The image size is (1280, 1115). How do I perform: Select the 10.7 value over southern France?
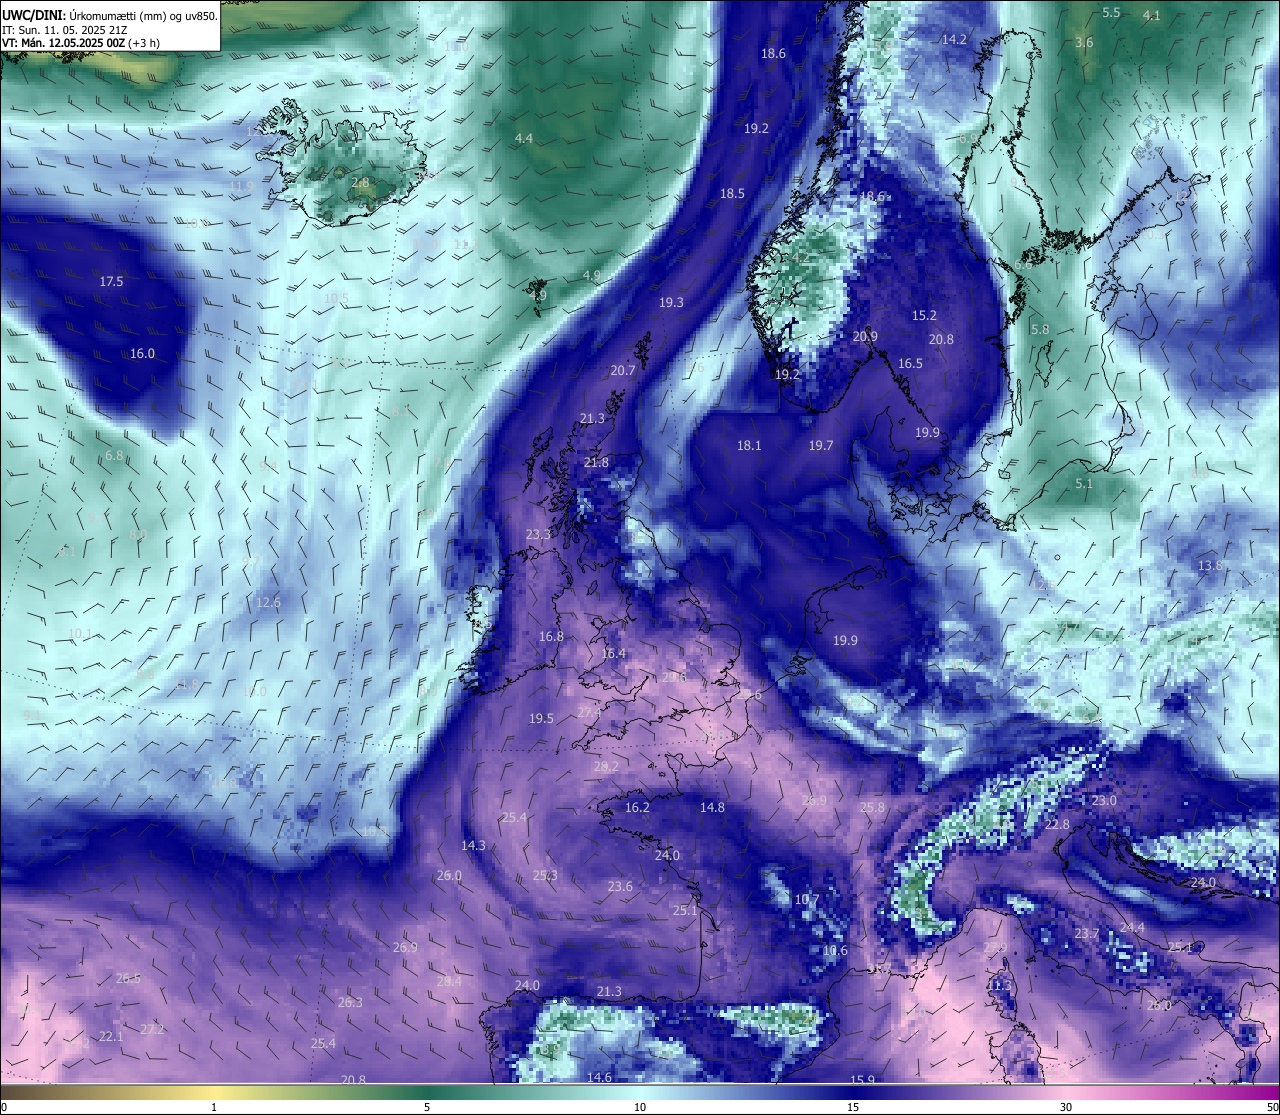807,900
